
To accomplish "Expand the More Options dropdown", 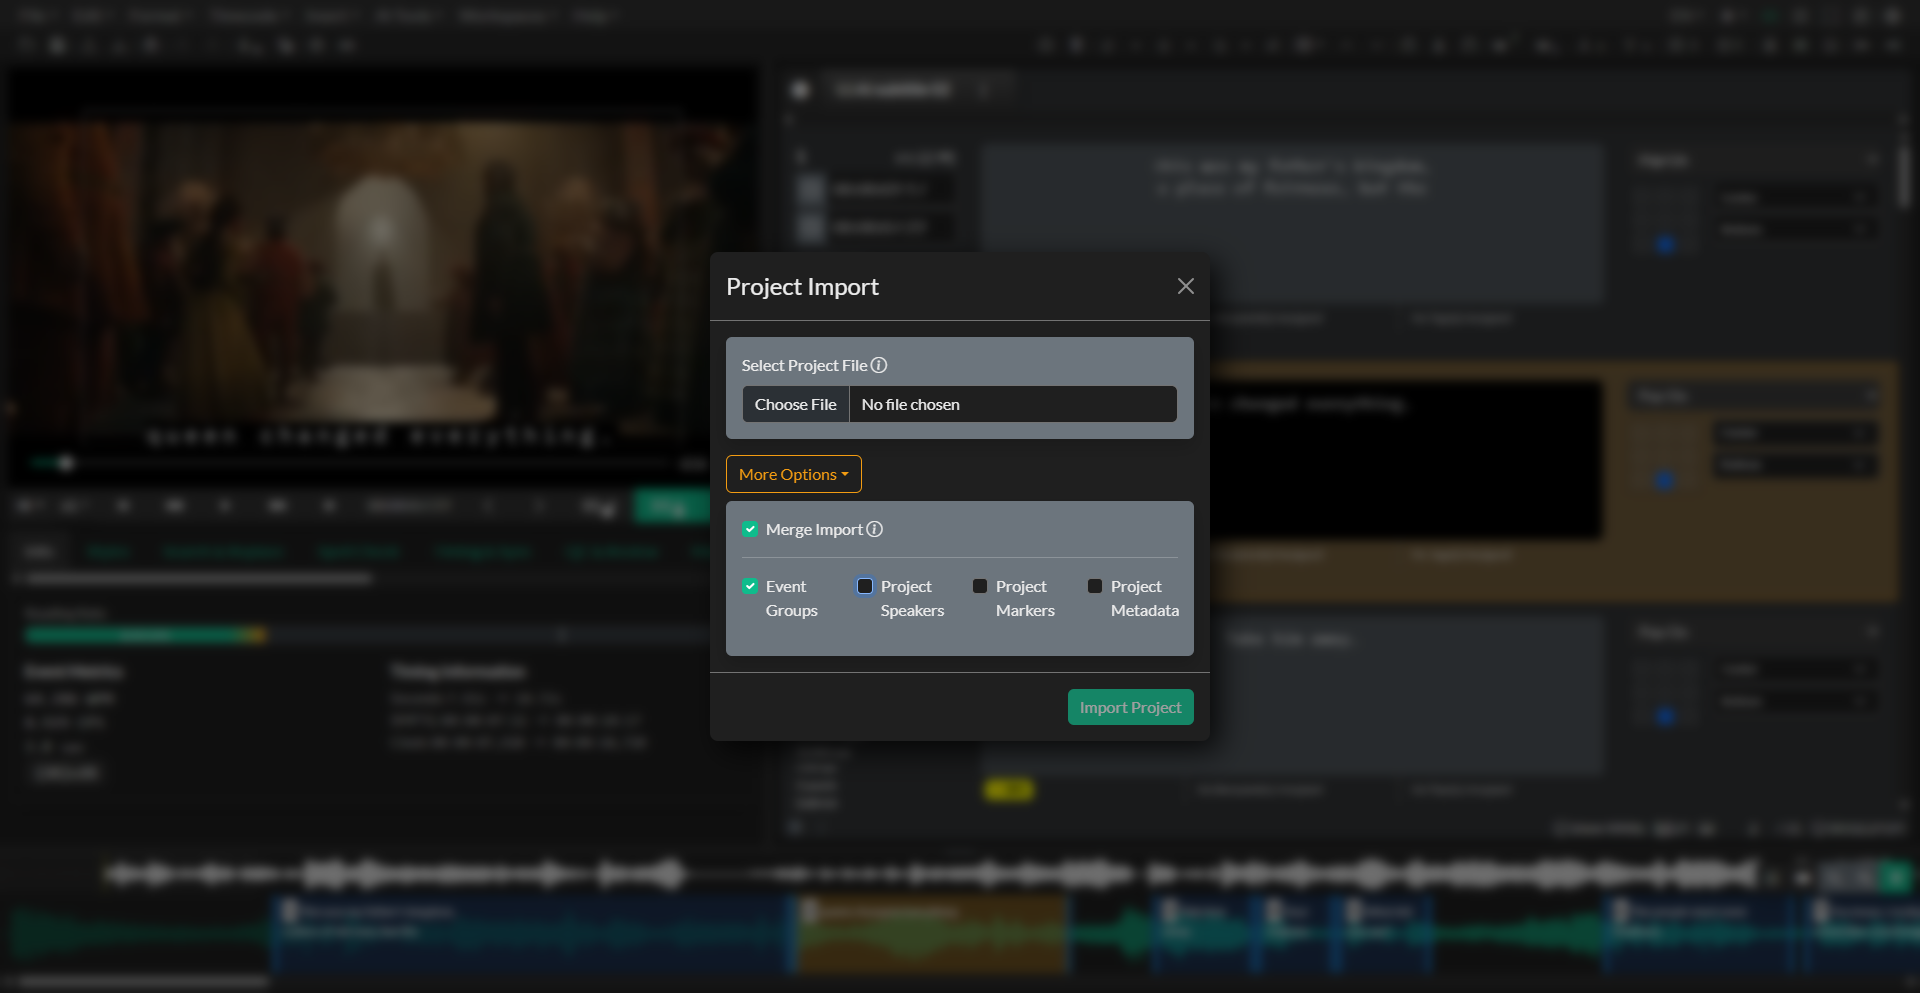I will (793, 474).
